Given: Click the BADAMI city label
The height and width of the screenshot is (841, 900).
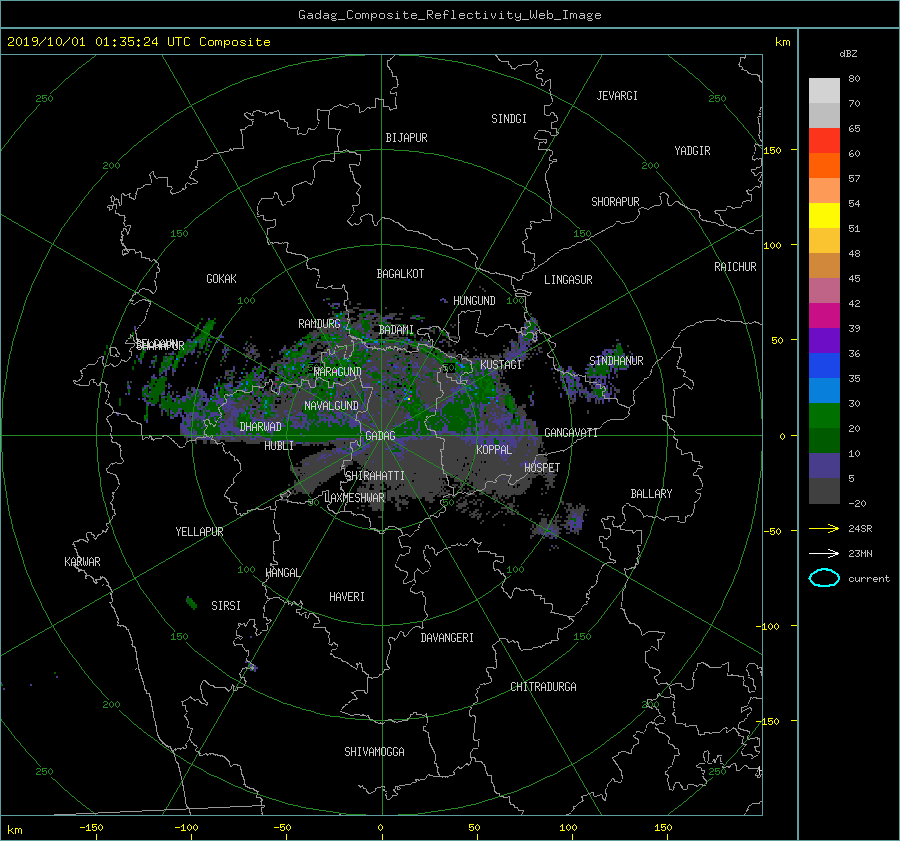Looking at the screenshot, I should point(396,330).
